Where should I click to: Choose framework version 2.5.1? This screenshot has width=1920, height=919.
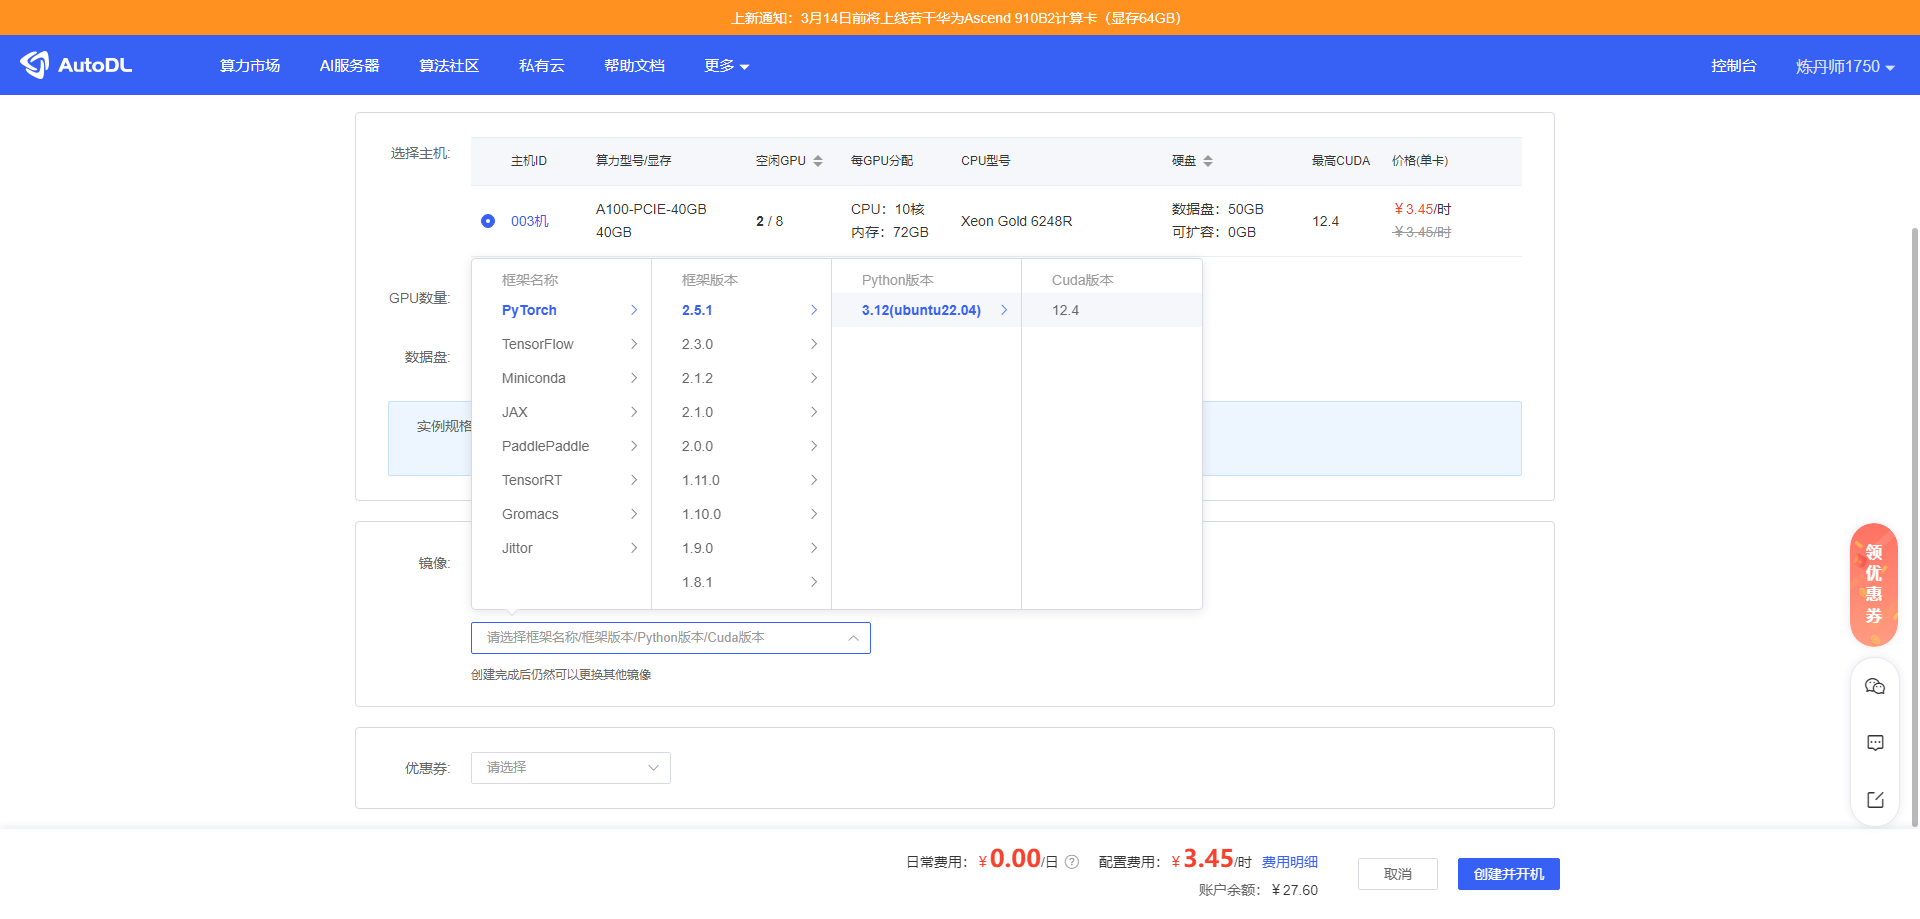741,310
